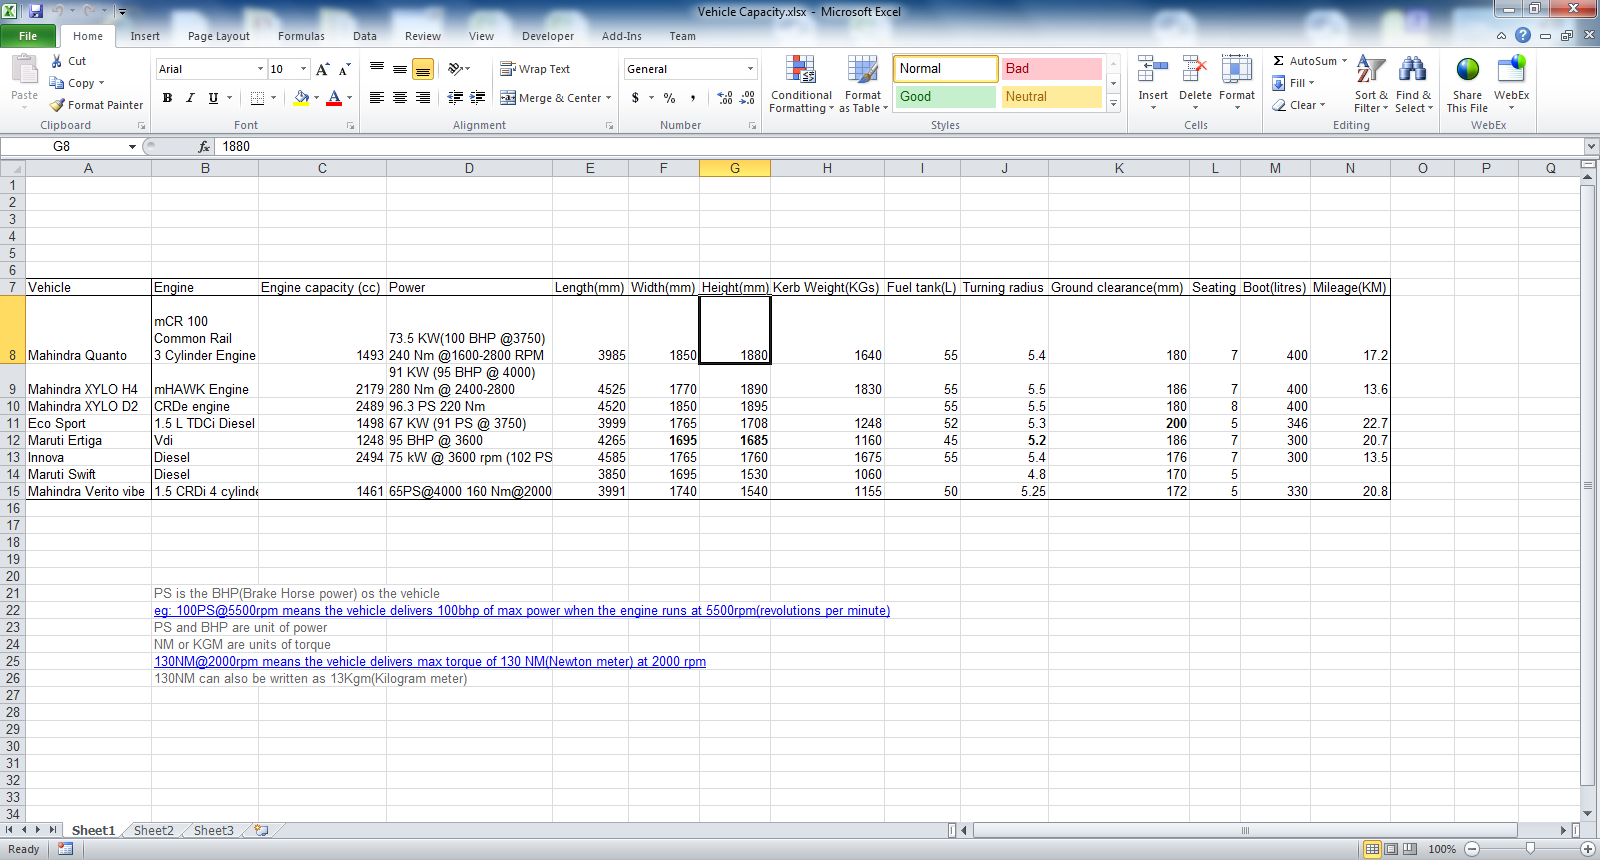
Task: Open the 130NM@2000rpm torque link
Action: 430,662
